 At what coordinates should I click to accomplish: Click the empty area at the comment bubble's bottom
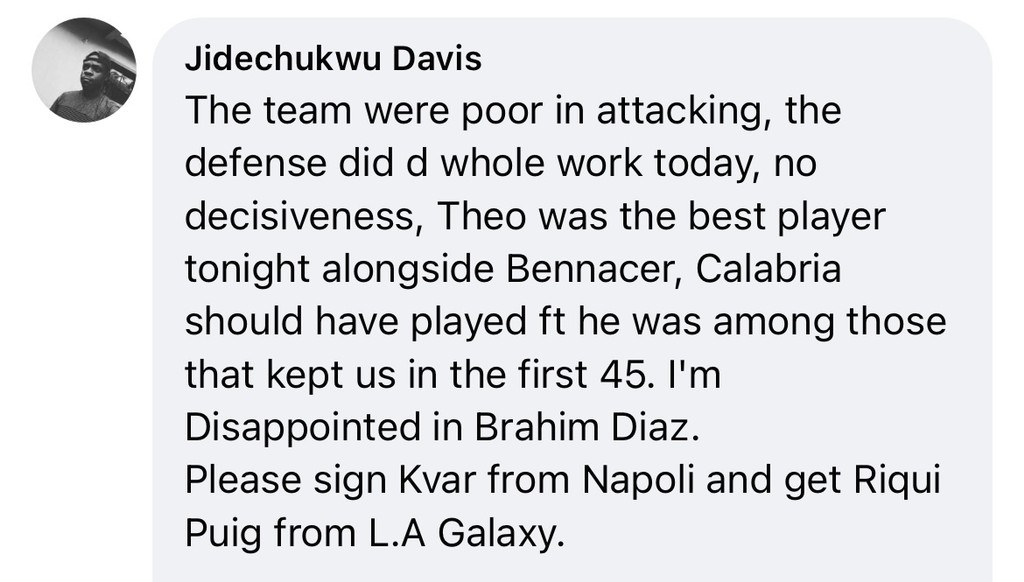tap(572, 570)
